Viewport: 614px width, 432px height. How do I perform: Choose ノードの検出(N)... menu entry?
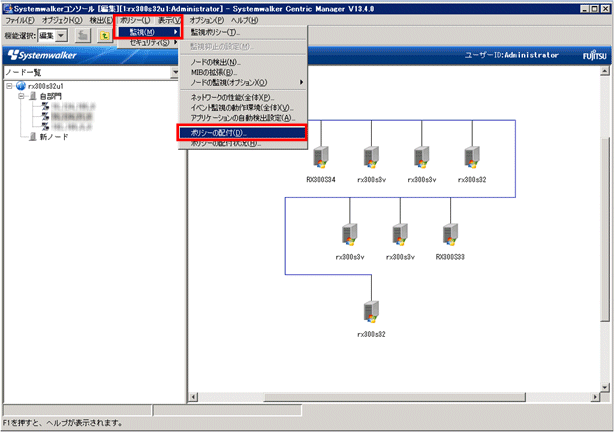(243, 62)
